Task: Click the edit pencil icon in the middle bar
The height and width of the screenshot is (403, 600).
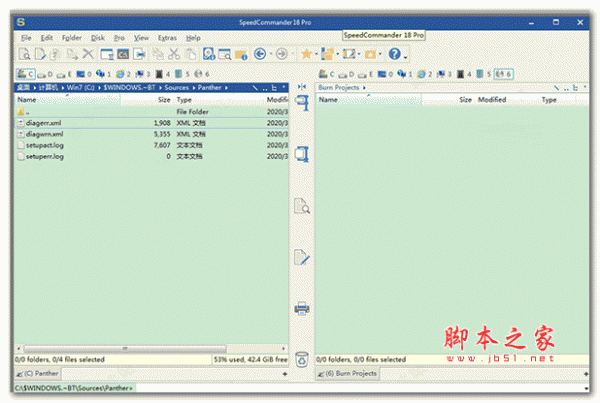Action: pos(302,257)
